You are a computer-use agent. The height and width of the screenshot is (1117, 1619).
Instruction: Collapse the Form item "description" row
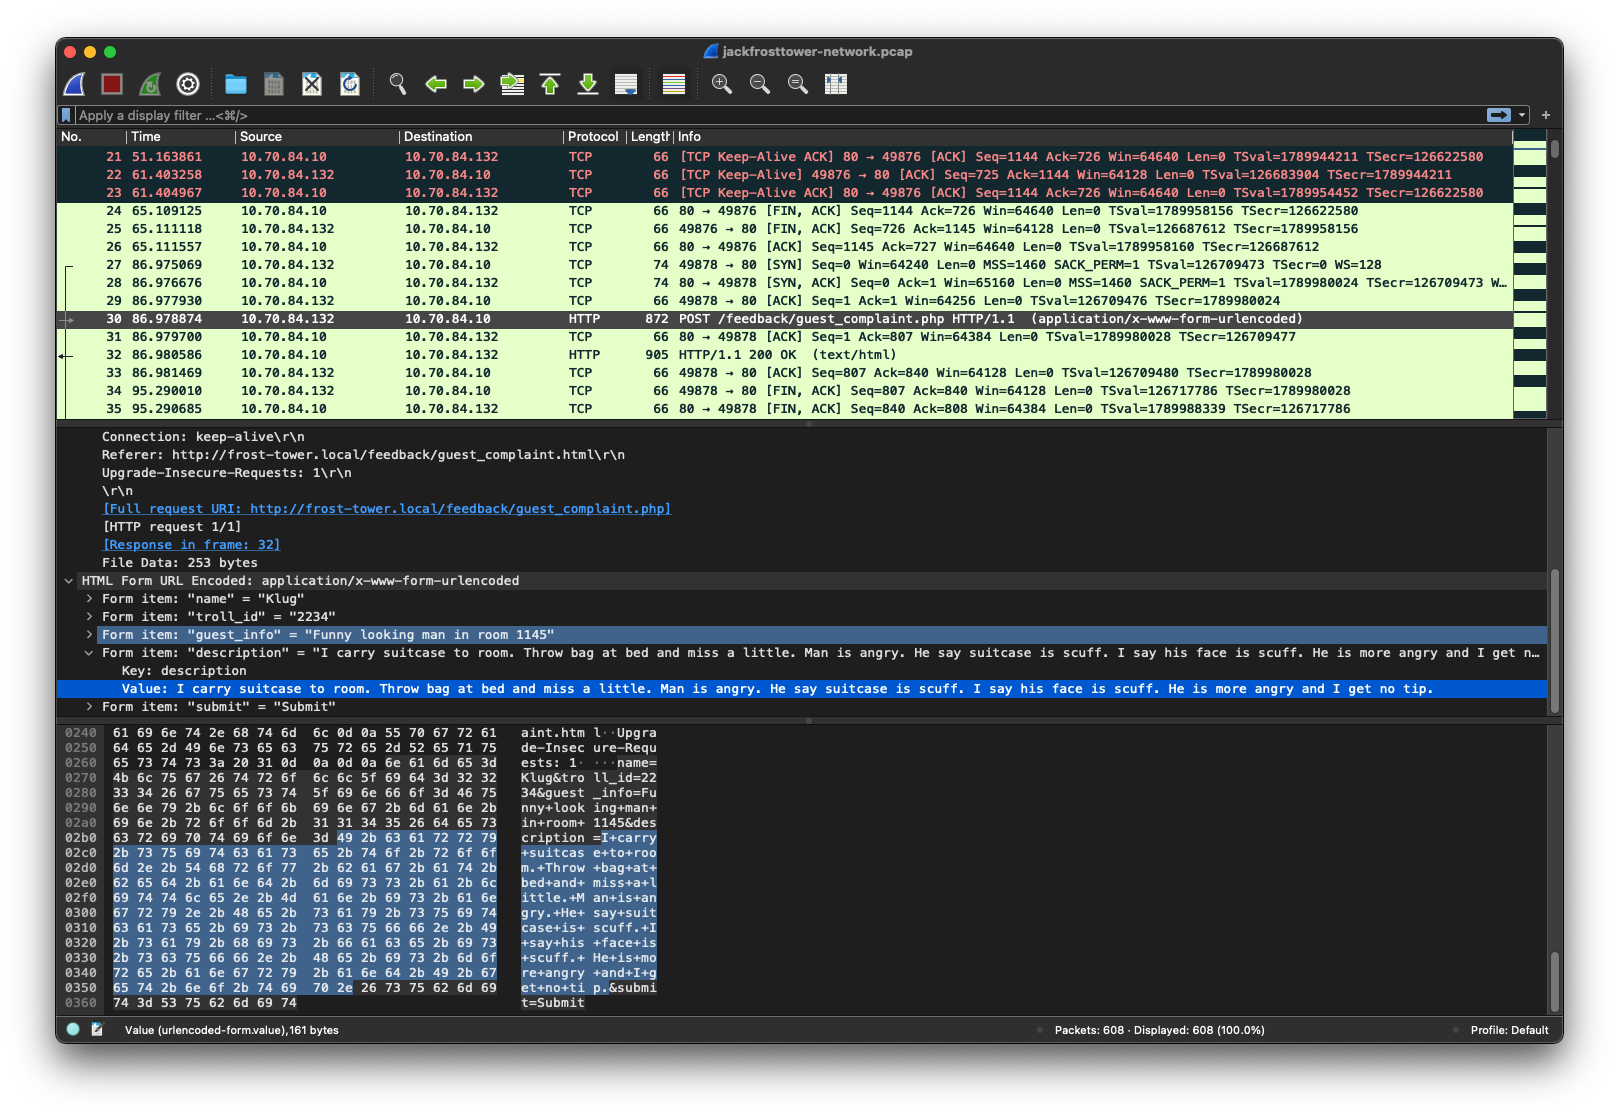(x=89, y=653)
